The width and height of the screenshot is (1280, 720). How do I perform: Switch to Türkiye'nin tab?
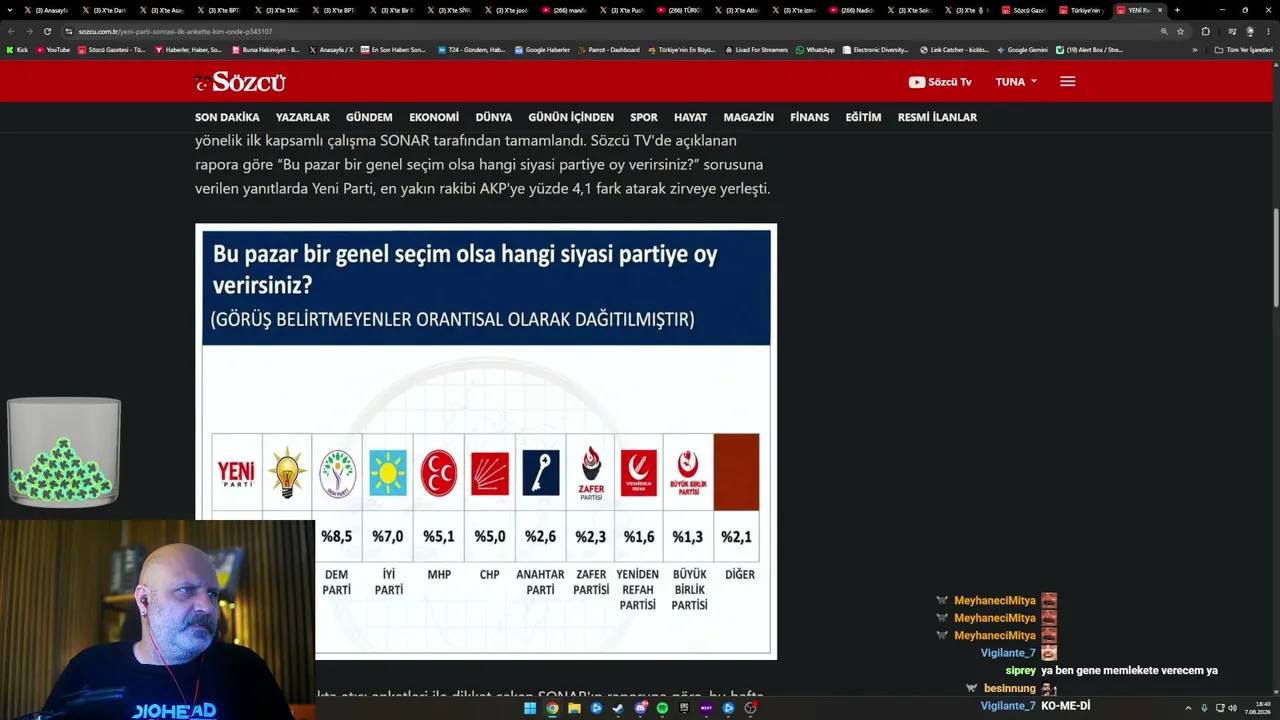(x=1082, y=10)
